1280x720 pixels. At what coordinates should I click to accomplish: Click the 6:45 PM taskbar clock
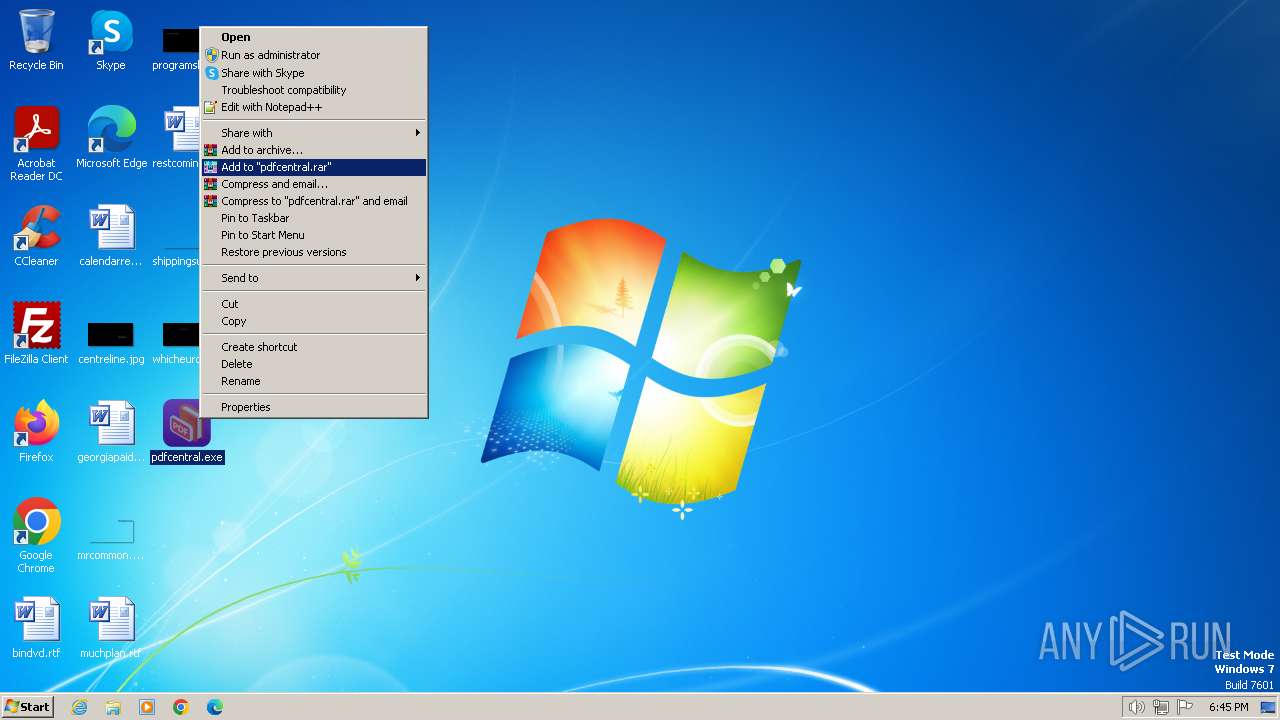(x=1228, y=707)
